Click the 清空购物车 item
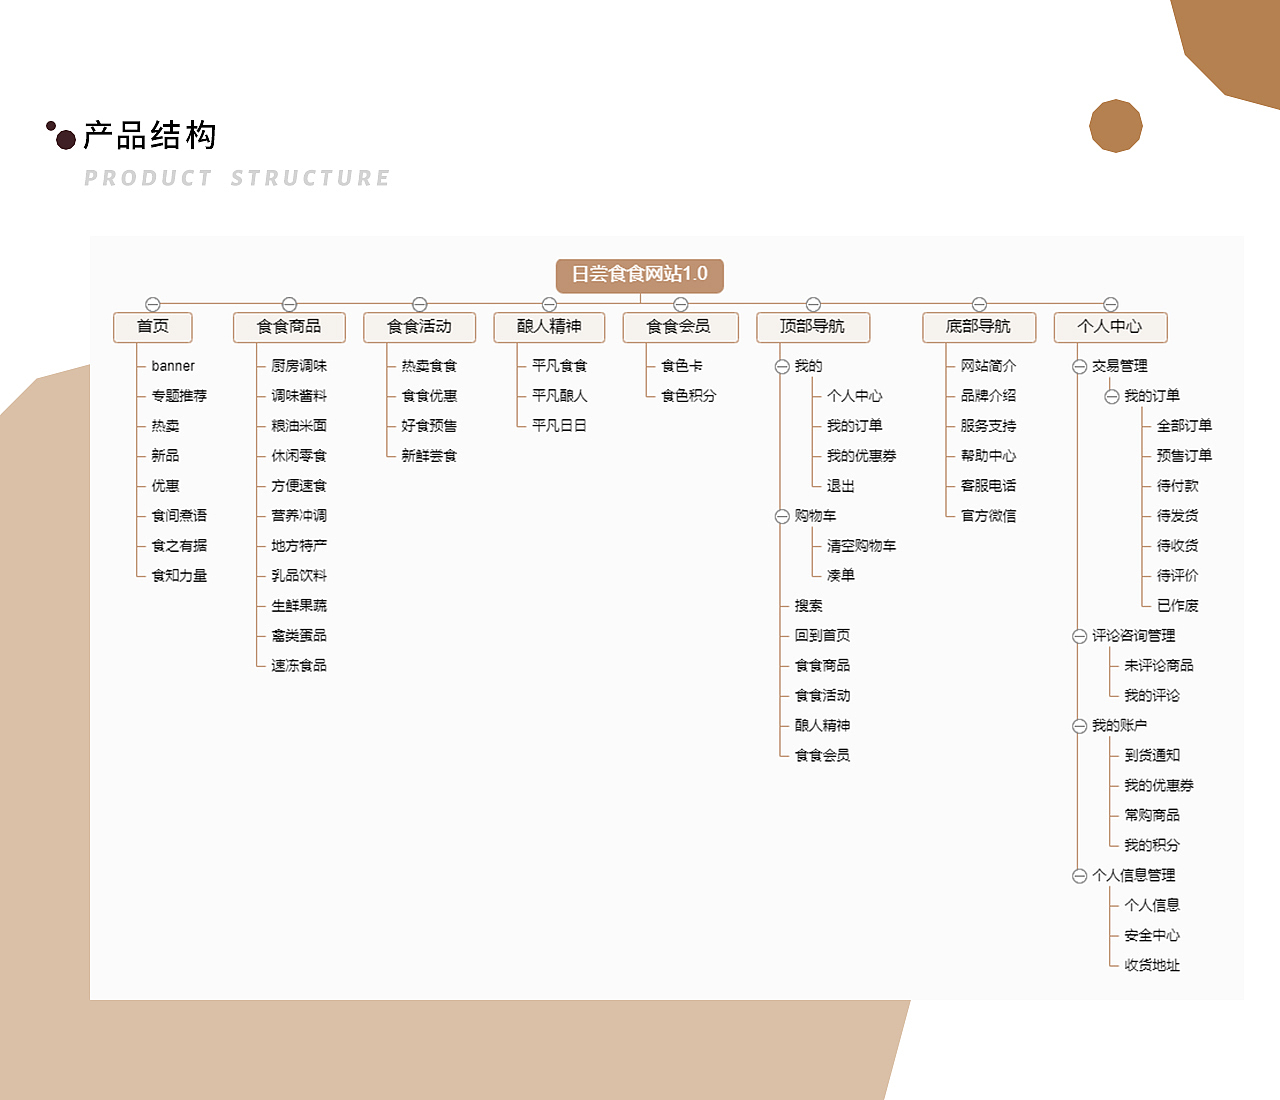 coord(861,546)
